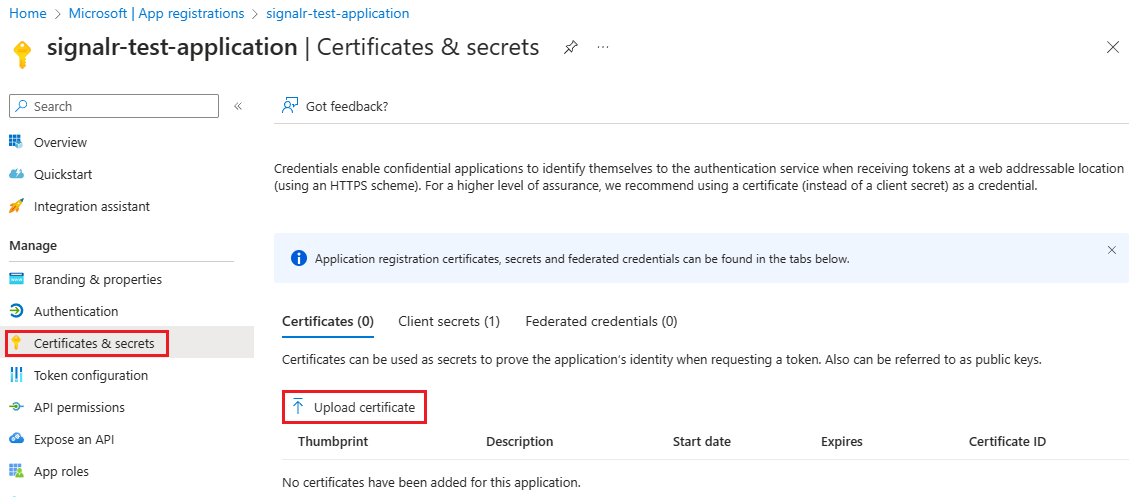Click the Token configuration bars icon
The image size is (1142, 497).
pos(16,375)
